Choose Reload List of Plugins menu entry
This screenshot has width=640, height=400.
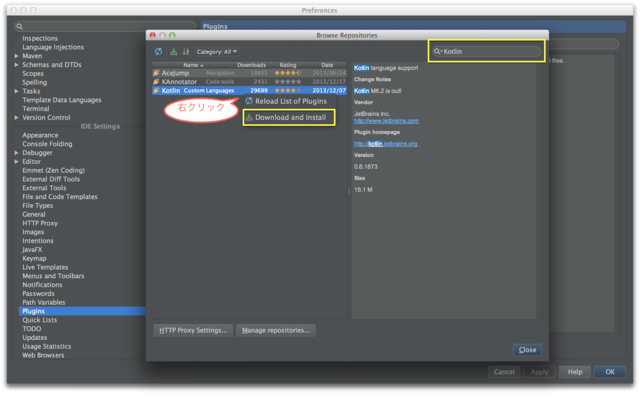289,101
